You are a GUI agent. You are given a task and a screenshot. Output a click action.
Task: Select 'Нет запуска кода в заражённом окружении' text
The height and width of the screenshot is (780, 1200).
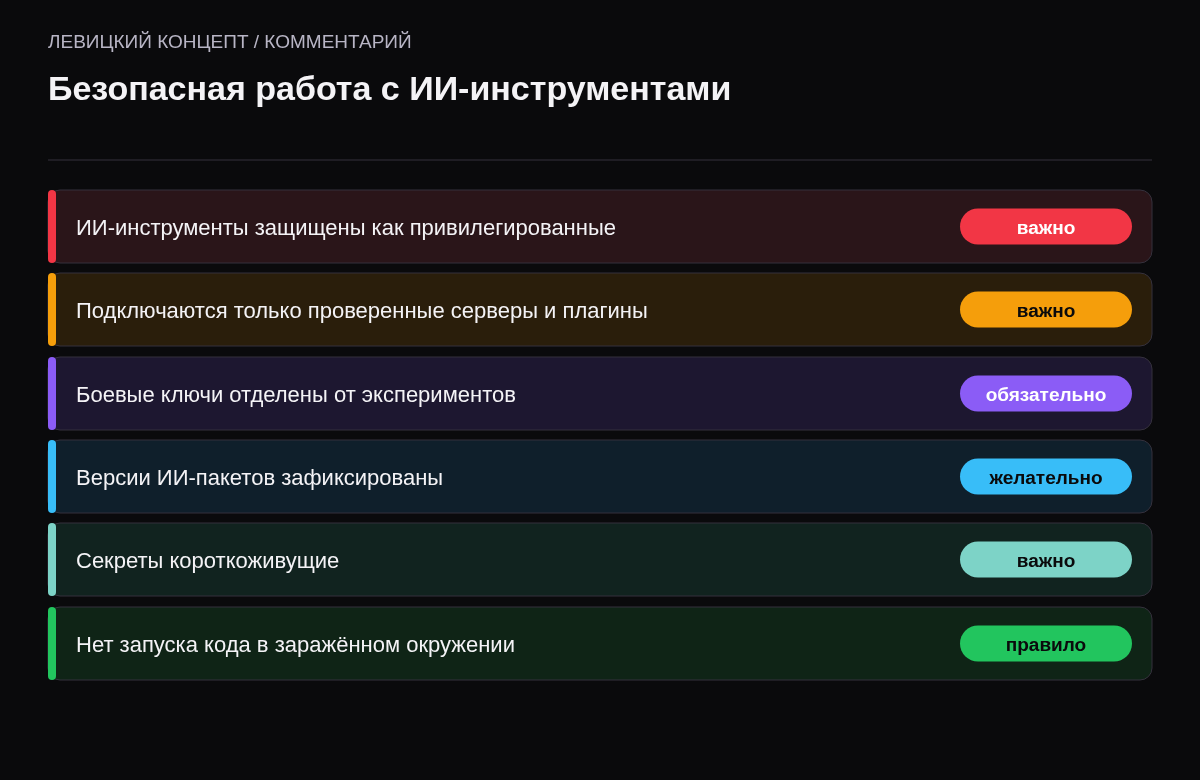click(295, 645)
